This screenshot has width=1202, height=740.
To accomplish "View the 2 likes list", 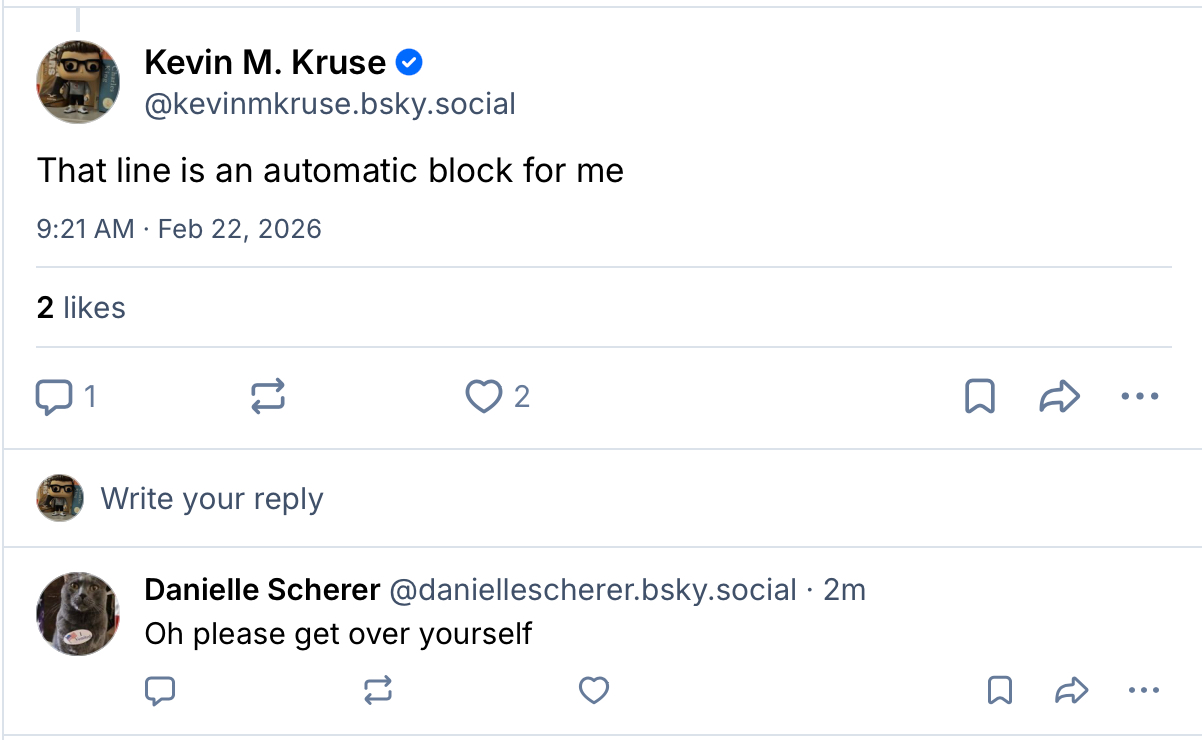I will pos(81,308).
